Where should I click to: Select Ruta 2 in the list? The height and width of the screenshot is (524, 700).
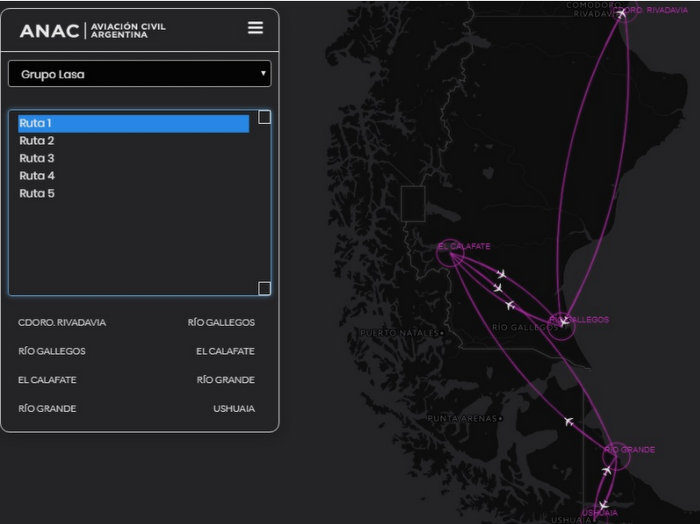(x=37, y=141)
